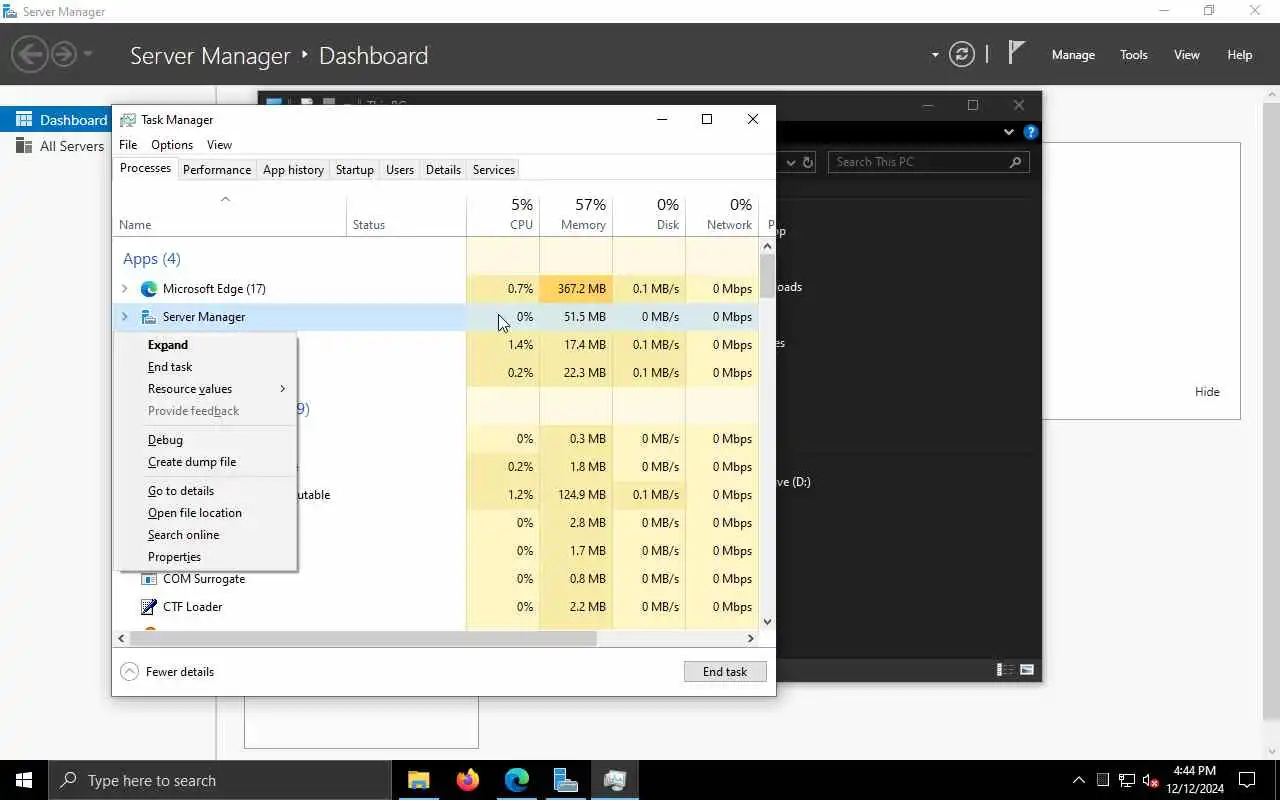Open the Help menu in Server Manager
Screen dimensions: 1280x800
pos(1240,55)
